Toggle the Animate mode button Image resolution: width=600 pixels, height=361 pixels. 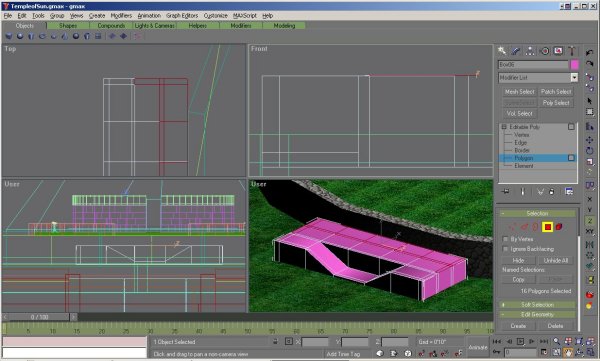click(x=478, y=347)
